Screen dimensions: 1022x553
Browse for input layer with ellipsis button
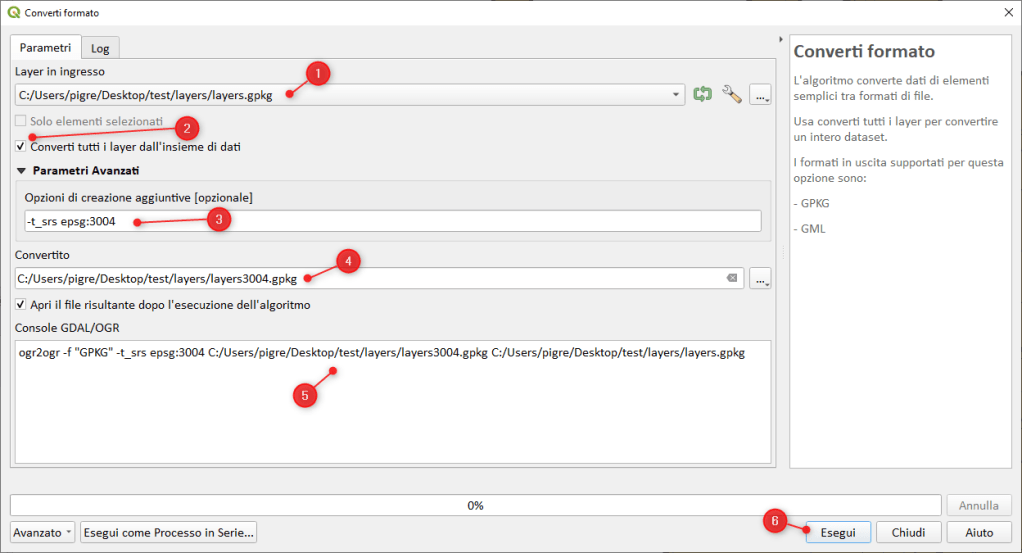(761, 95)
